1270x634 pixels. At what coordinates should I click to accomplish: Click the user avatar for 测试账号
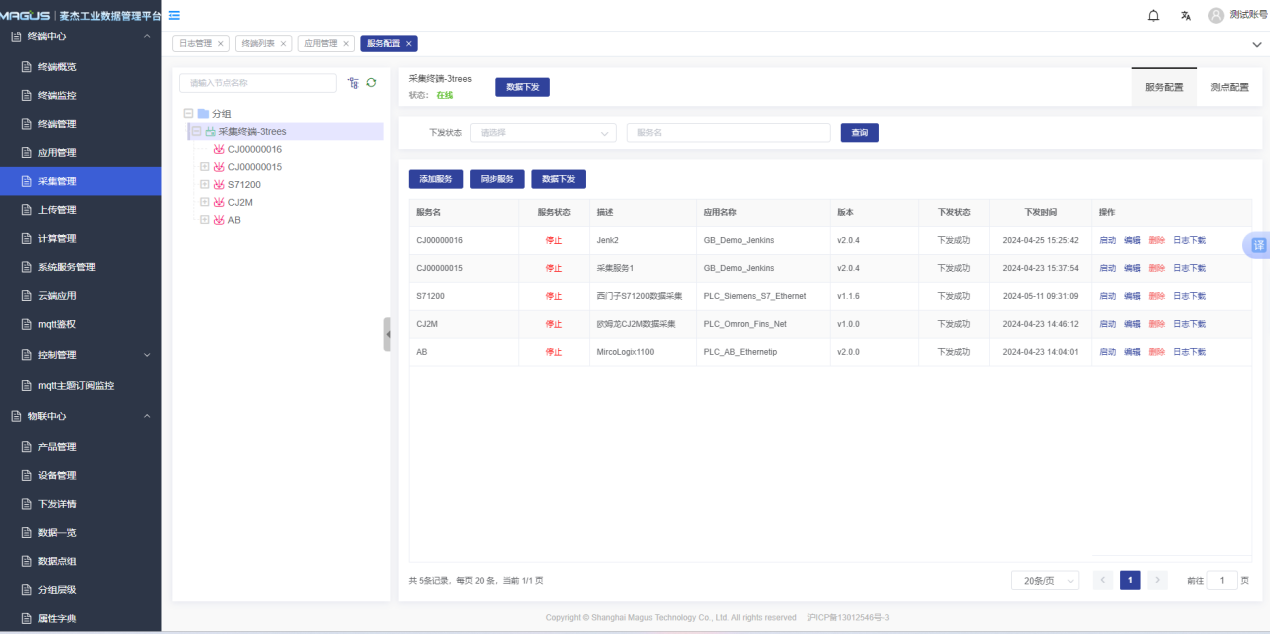(x=1215, y=15)
